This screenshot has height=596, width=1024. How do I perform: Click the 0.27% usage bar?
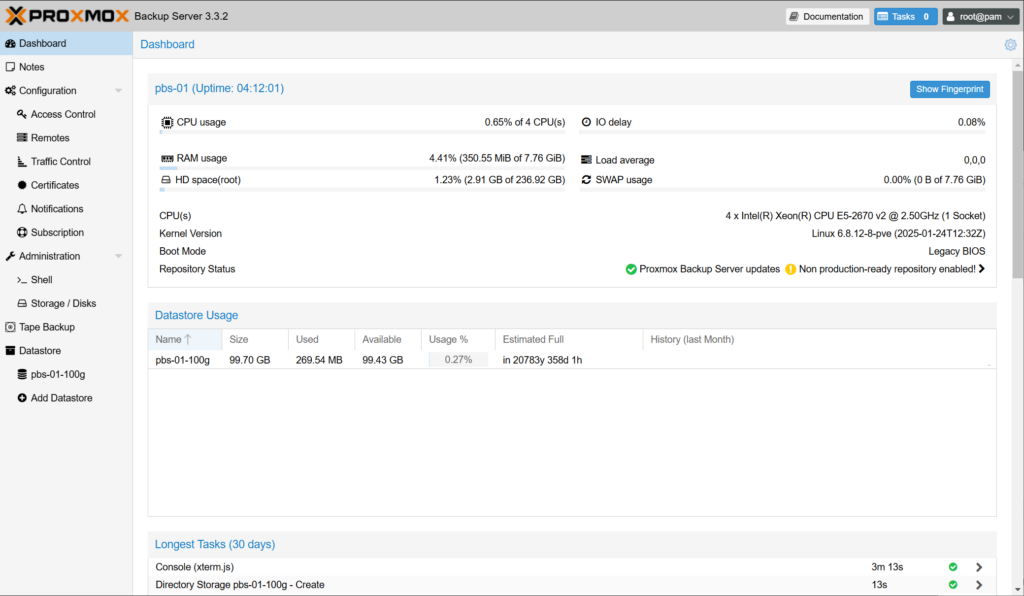pos(458,360)
